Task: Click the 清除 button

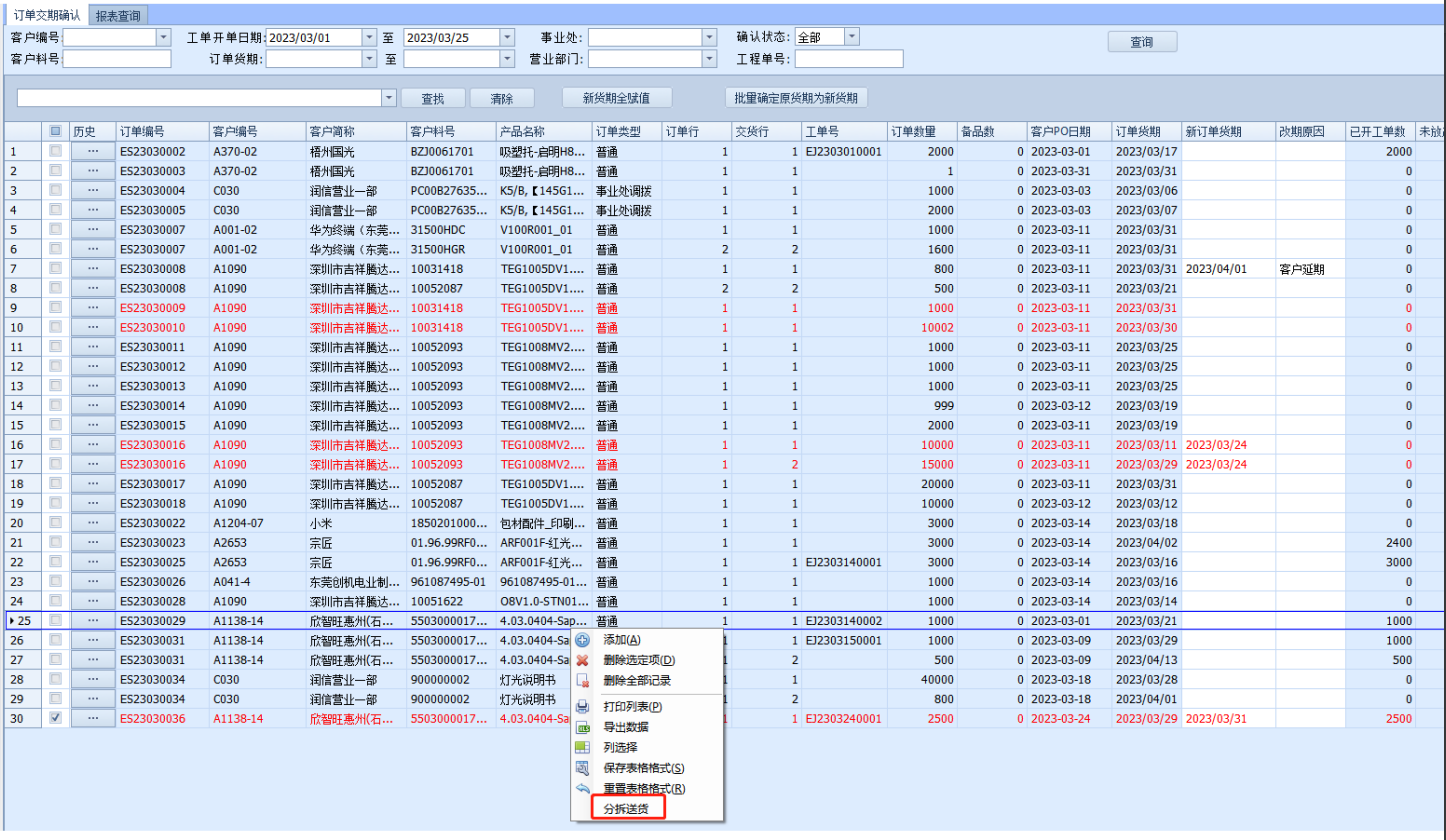Action: pyautogui.click(x=503, y=98)
